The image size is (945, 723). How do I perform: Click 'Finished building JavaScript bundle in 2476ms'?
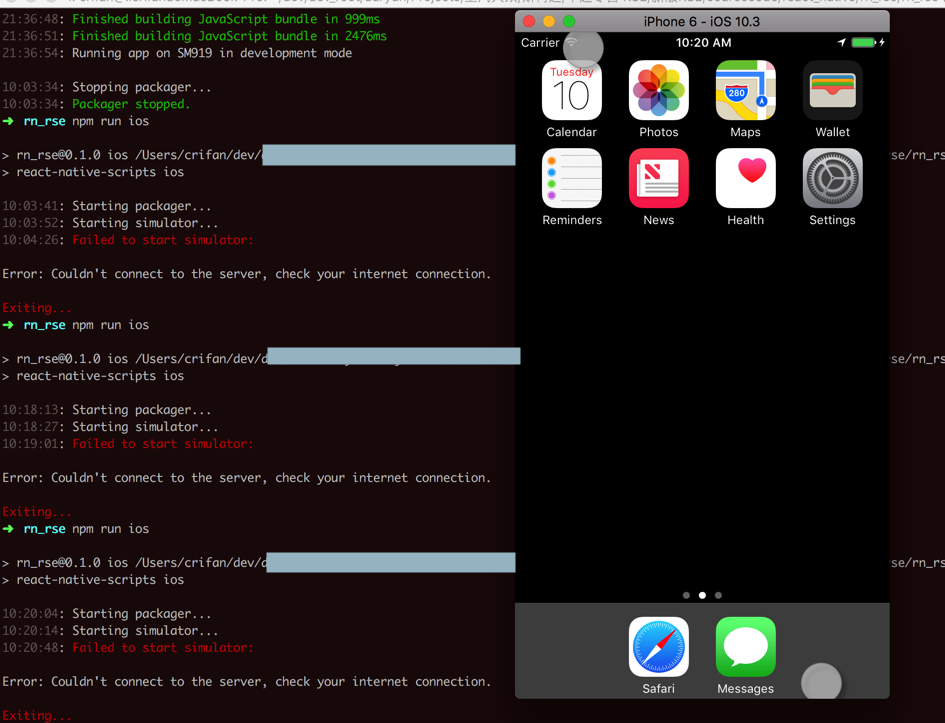click(x=195, y=36)
